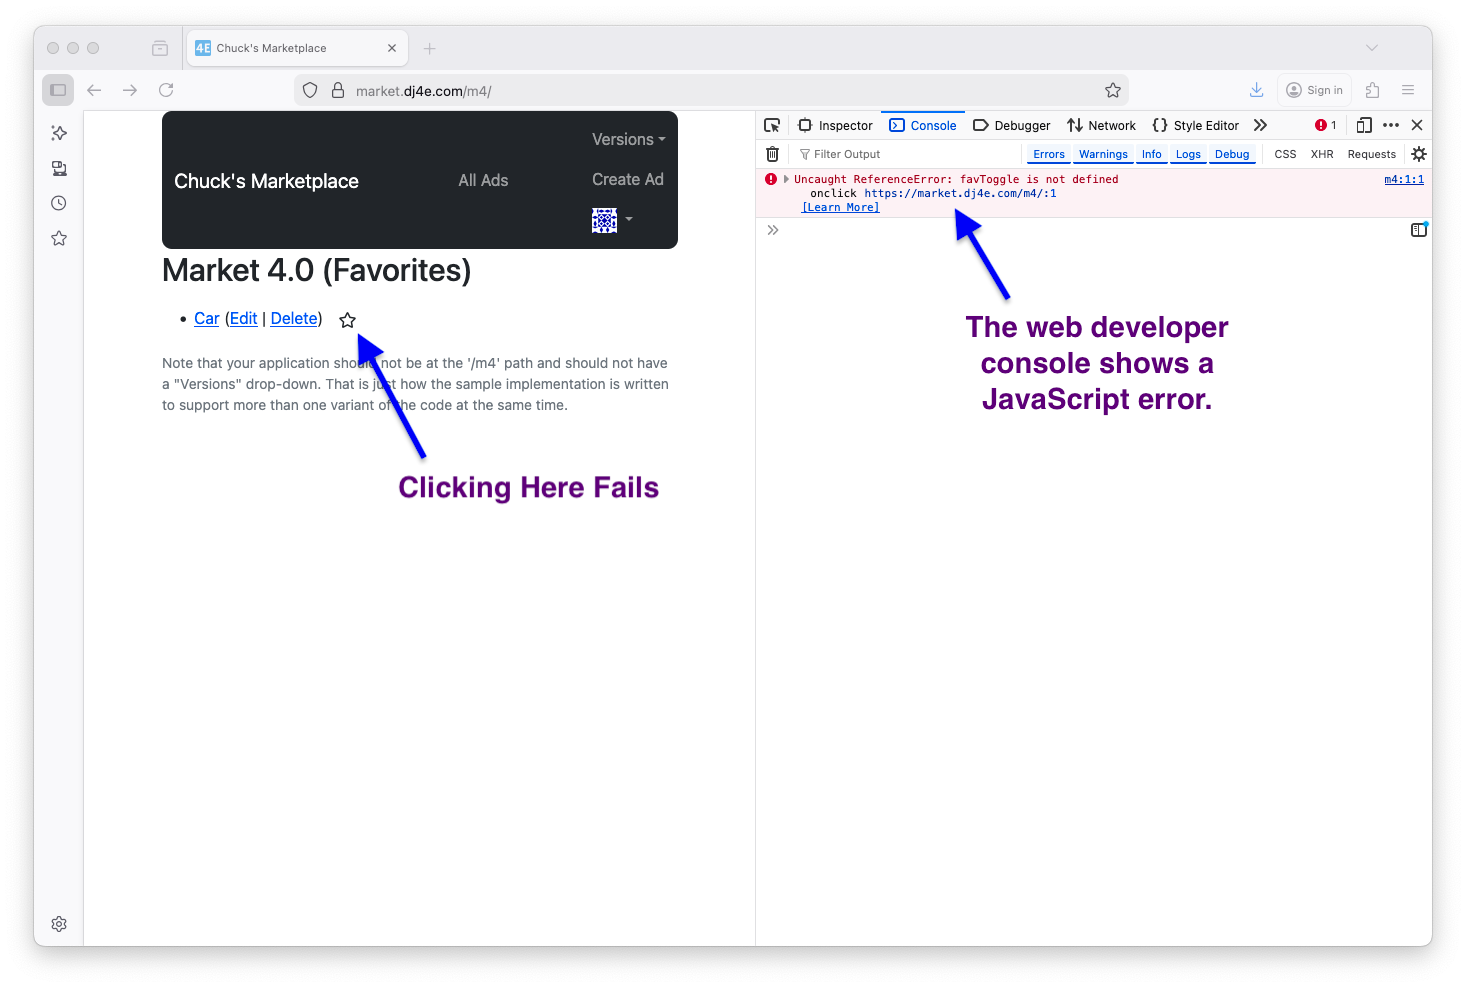This screenshot has width=1466, height=988.
Task: Click the address bar showing market.dj4e.com
Action: (x=700, y=90)
